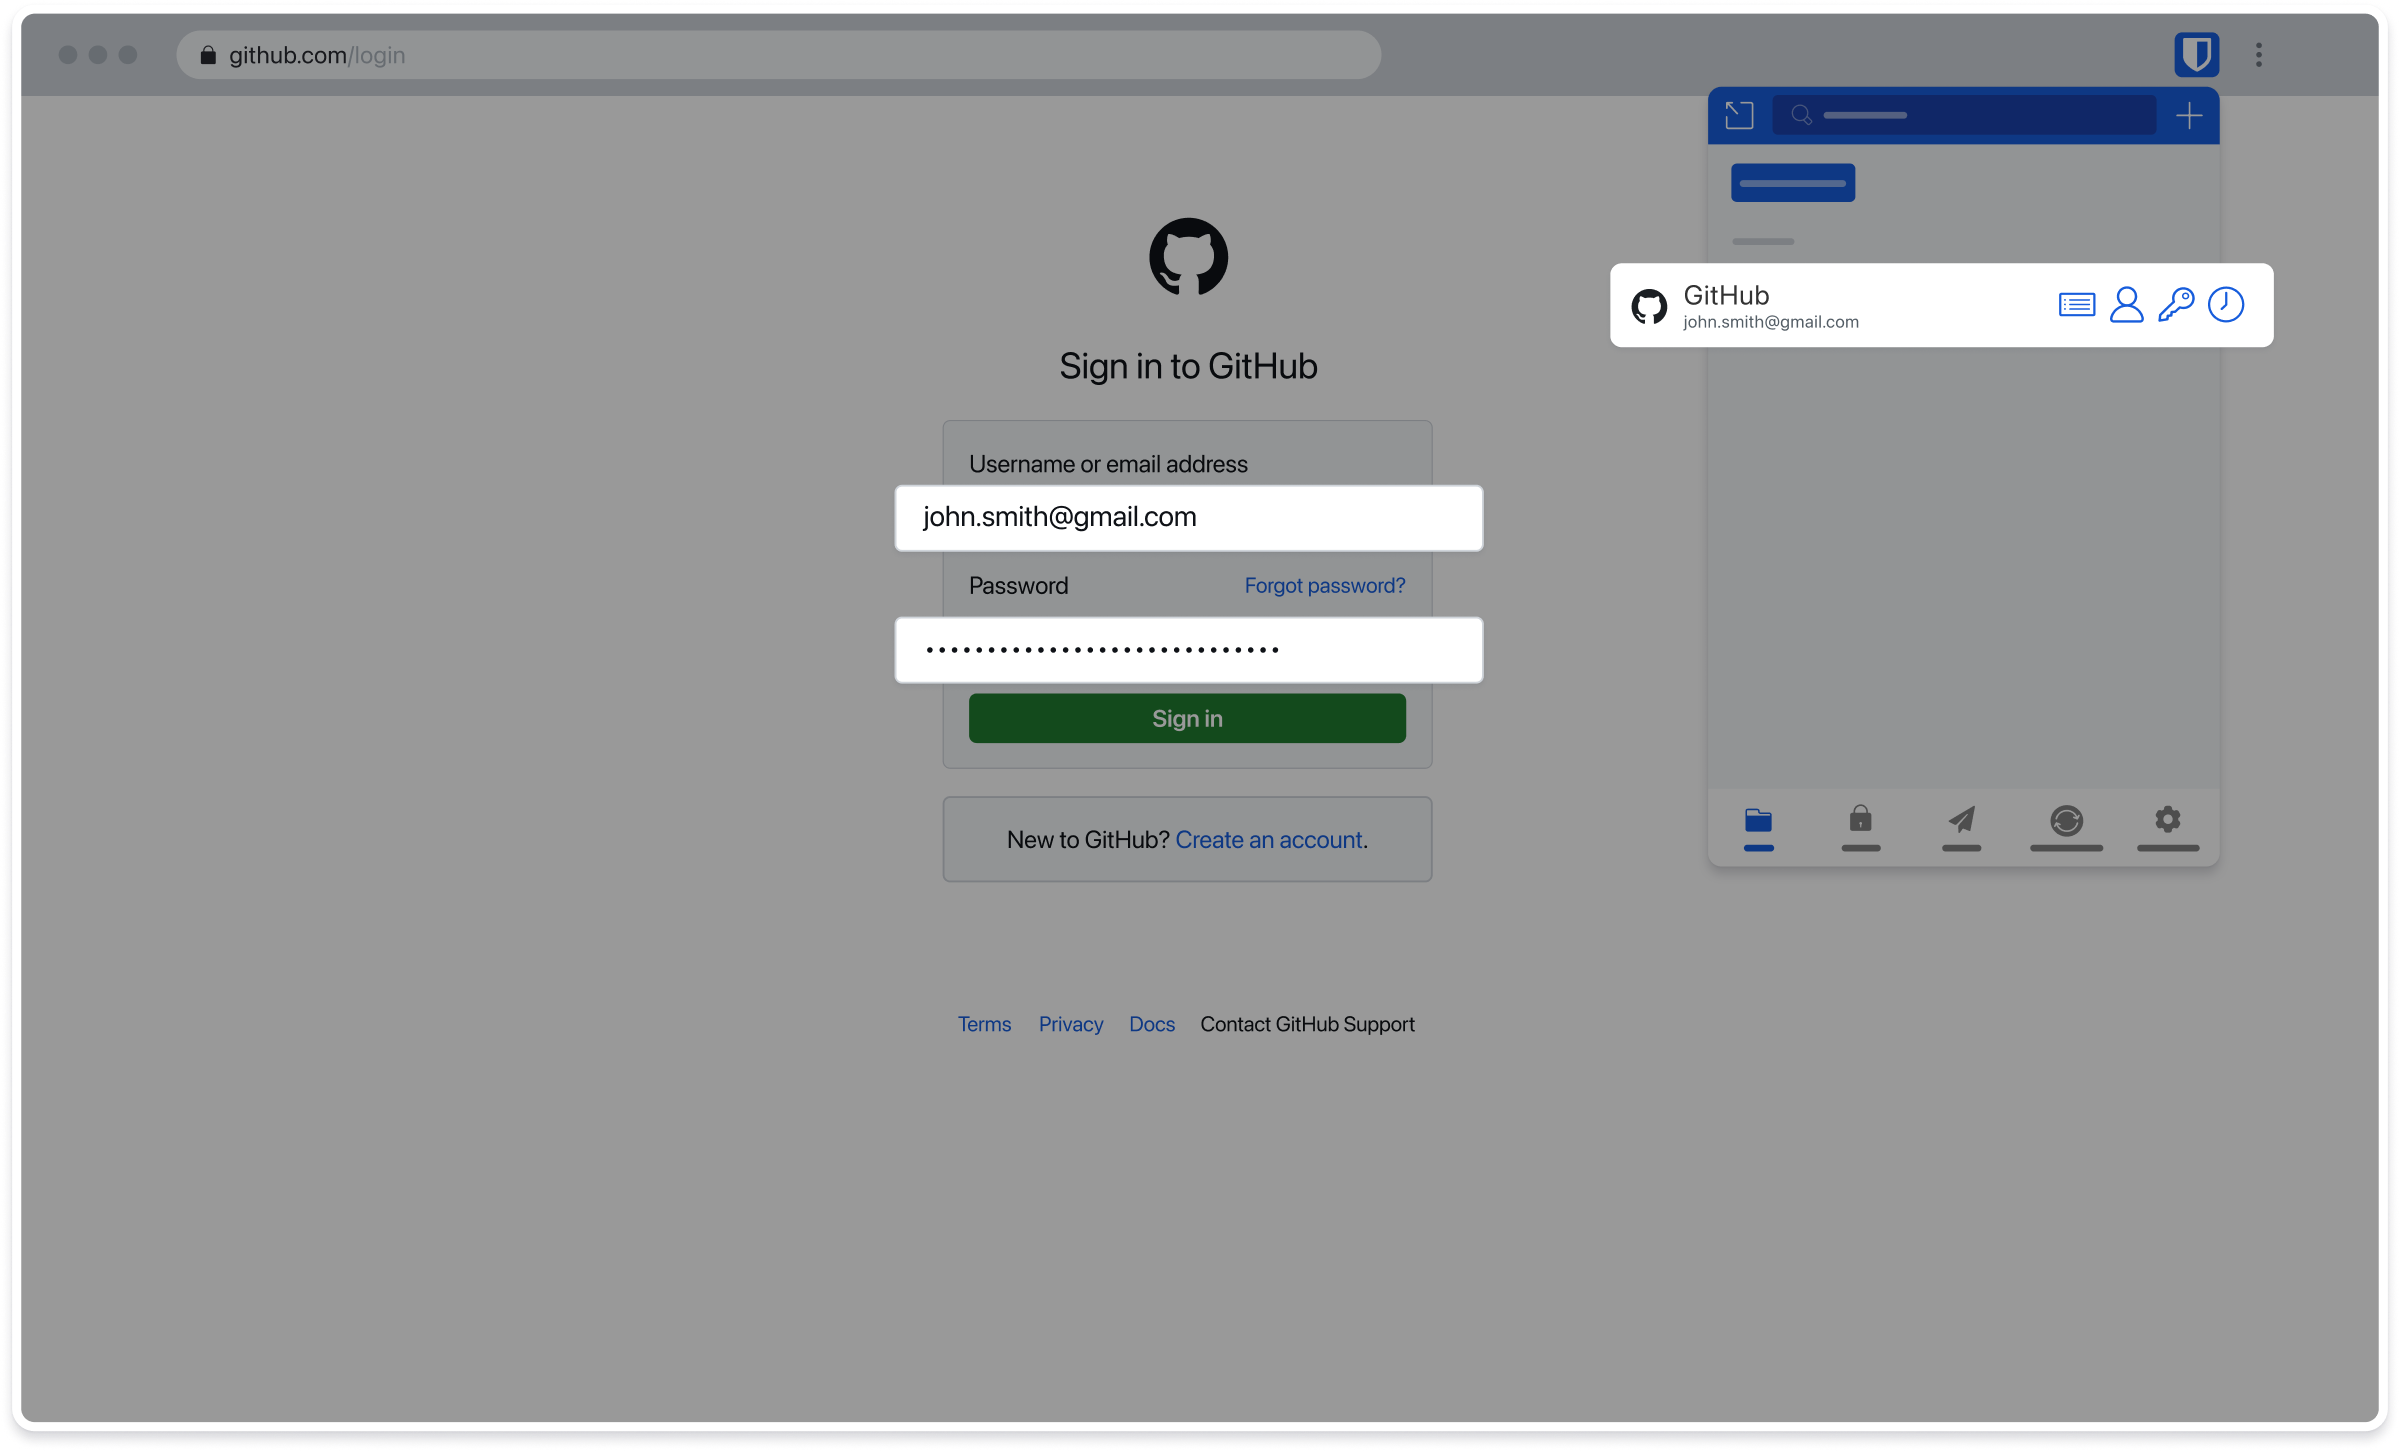Click the blue button in Bitwarden popup

tap(1792, 183)
